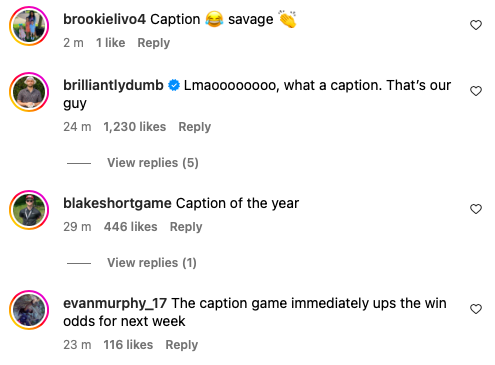Like brookielivo4's comment with the heart icon
Viewport: 495px width, 365px height.
[476, 25]
